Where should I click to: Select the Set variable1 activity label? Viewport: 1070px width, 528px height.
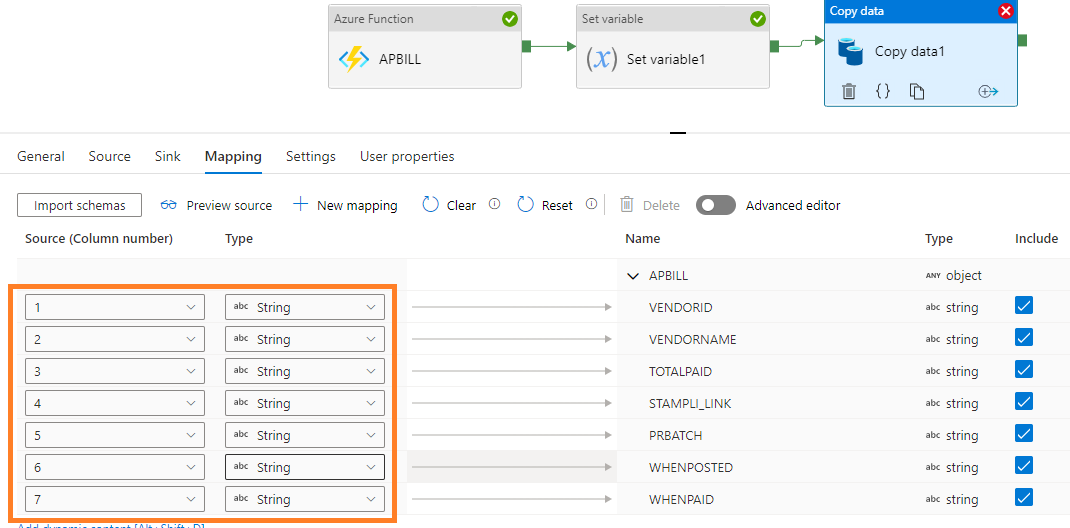pyautogui.click(x=666, y=59)
